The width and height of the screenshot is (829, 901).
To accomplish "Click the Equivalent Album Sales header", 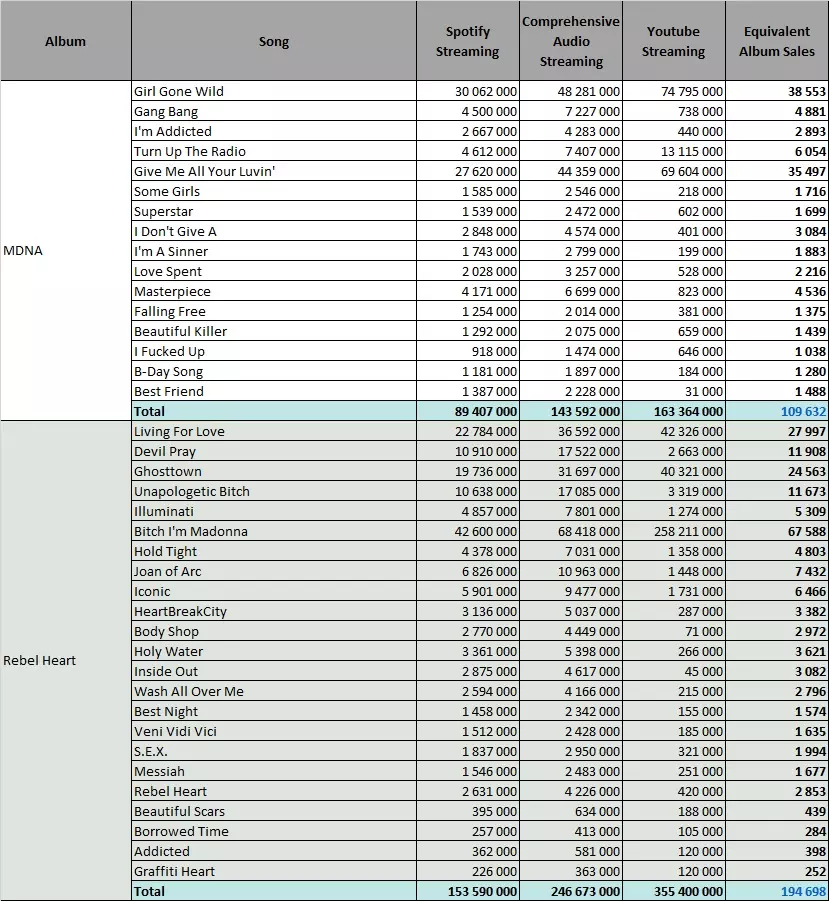I will coord(777,41).
